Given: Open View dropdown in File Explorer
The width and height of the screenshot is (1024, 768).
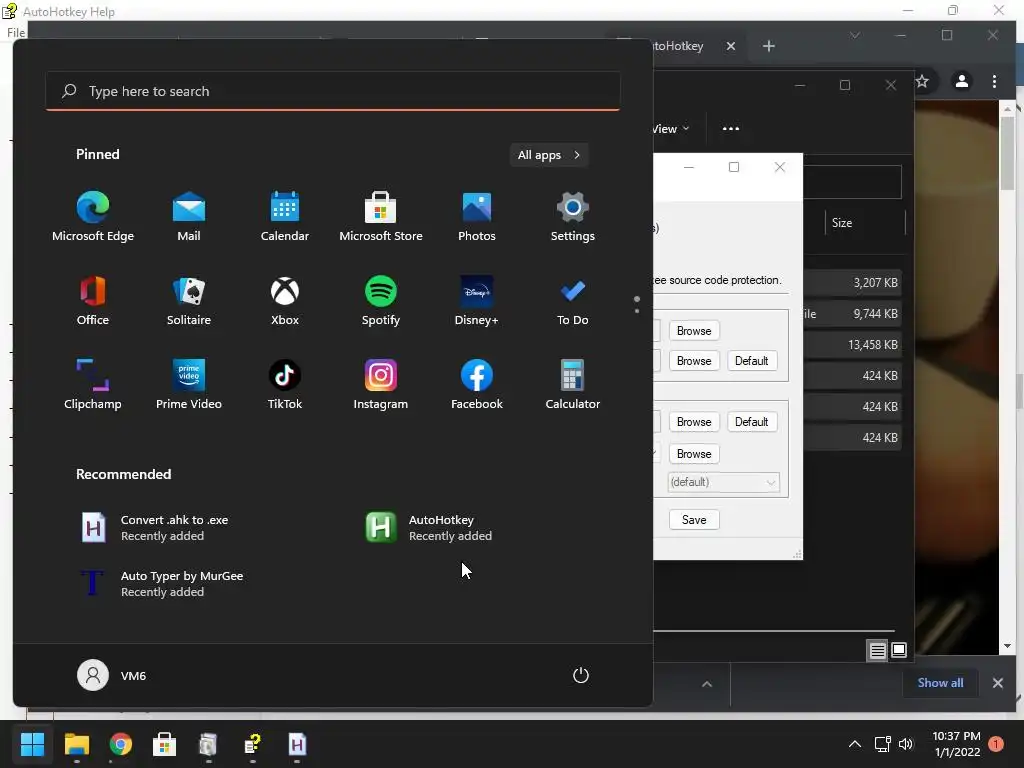Looking at the screenshot, I should [671, 129].
